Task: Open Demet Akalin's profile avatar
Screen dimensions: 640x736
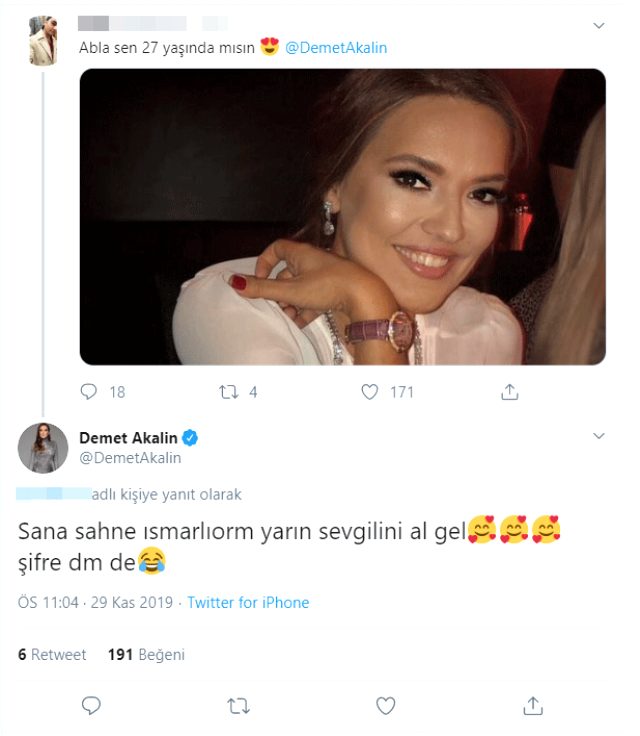Action: (43, 448)
